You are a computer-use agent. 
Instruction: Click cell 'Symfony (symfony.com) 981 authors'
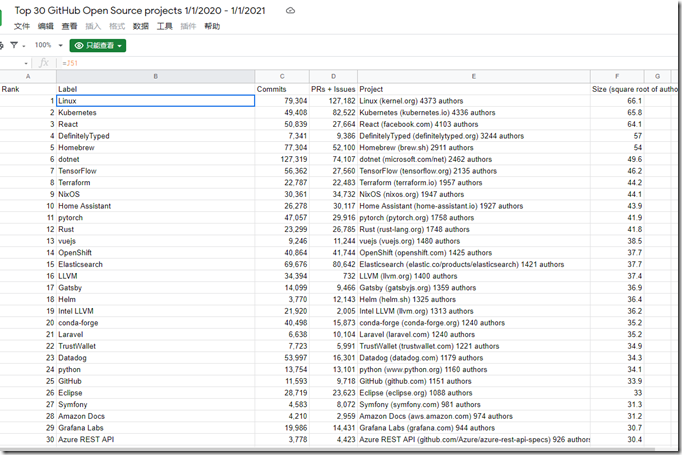[x=474, y=405]
